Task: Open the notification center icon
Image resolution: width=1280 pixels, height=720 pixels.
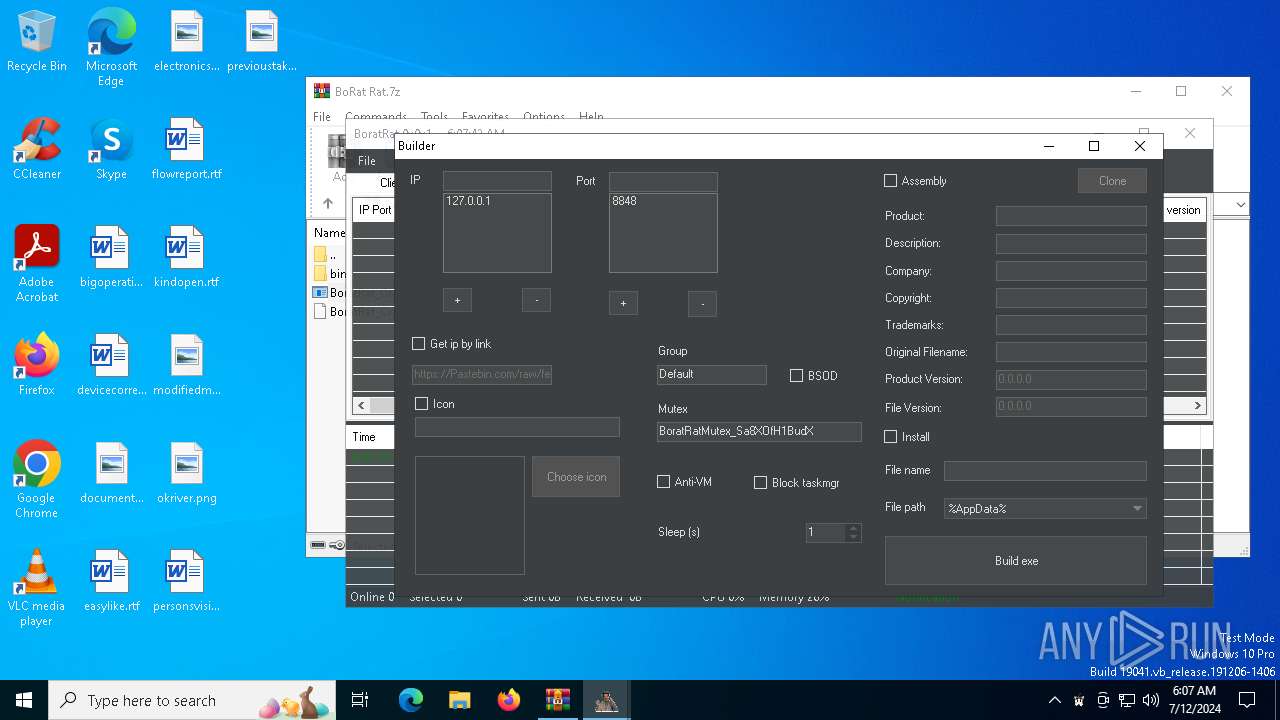Action: 1247,700
